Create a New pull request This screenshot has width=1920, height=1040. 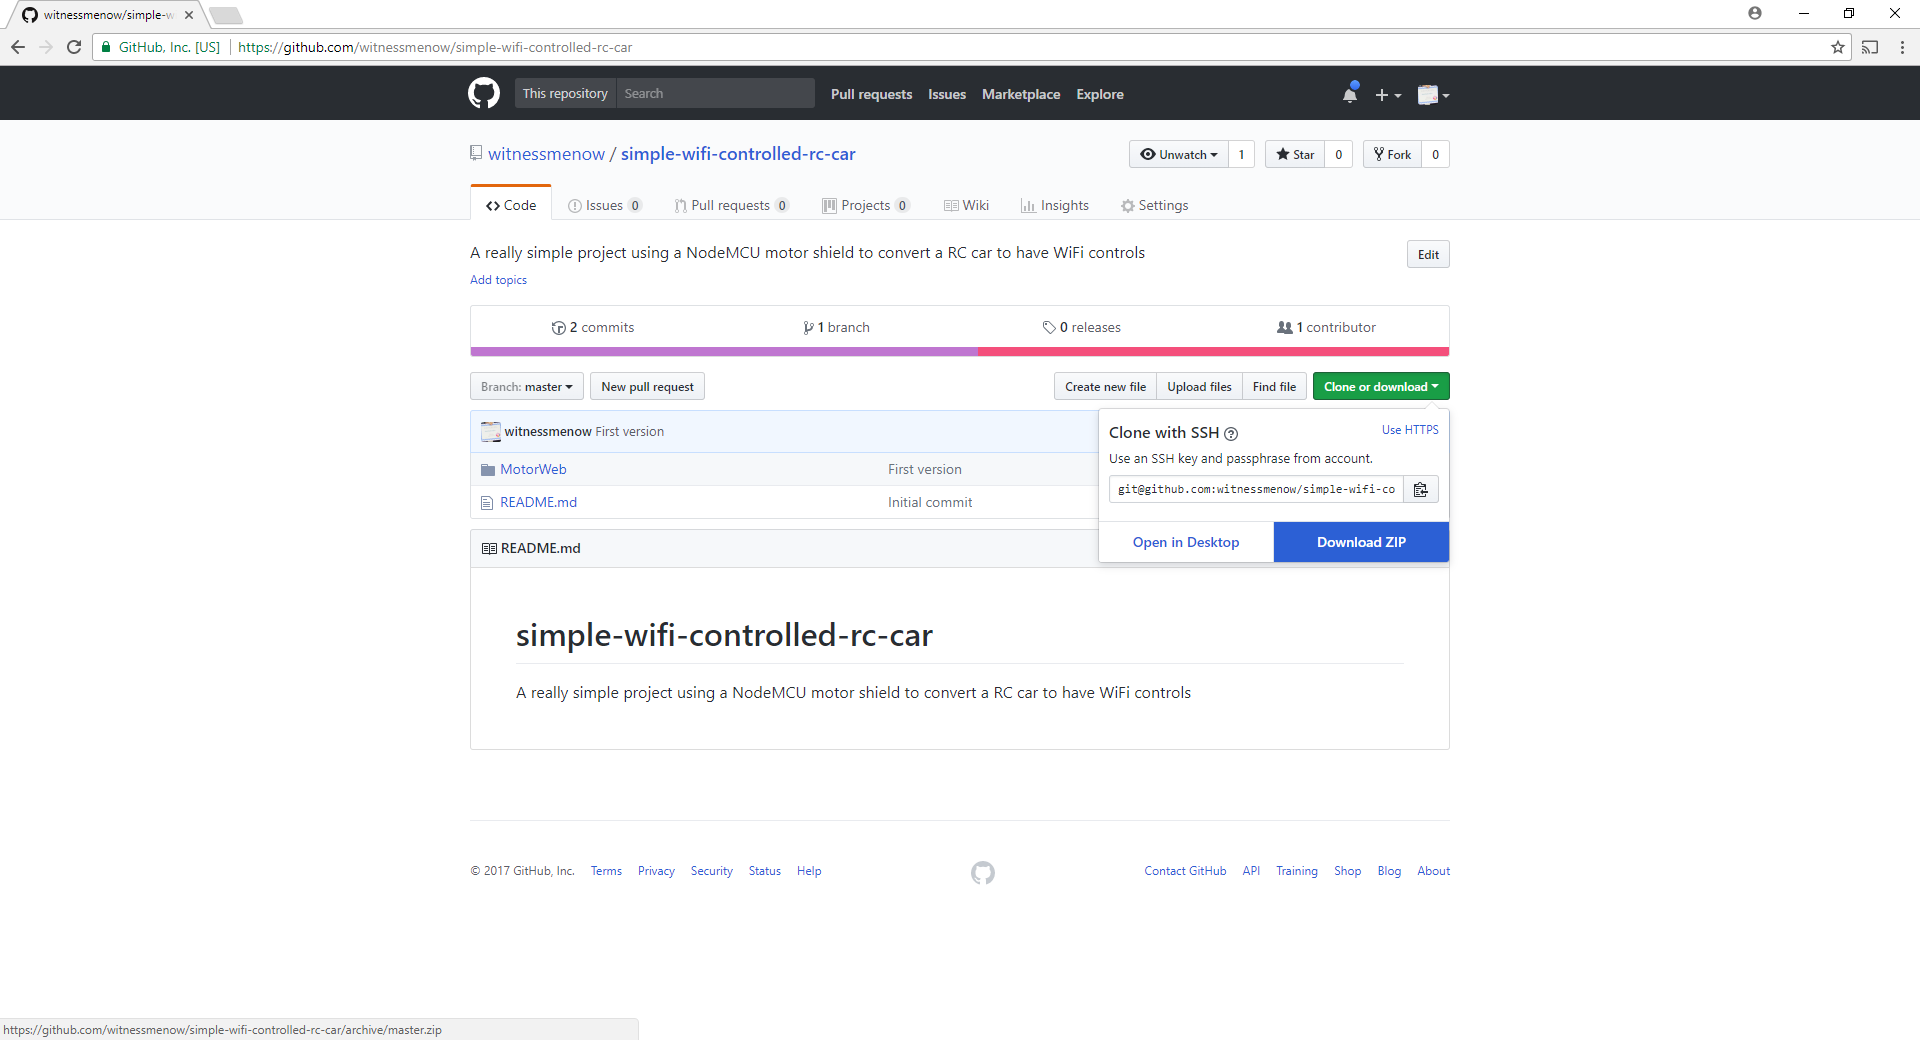tap(647, 387)
